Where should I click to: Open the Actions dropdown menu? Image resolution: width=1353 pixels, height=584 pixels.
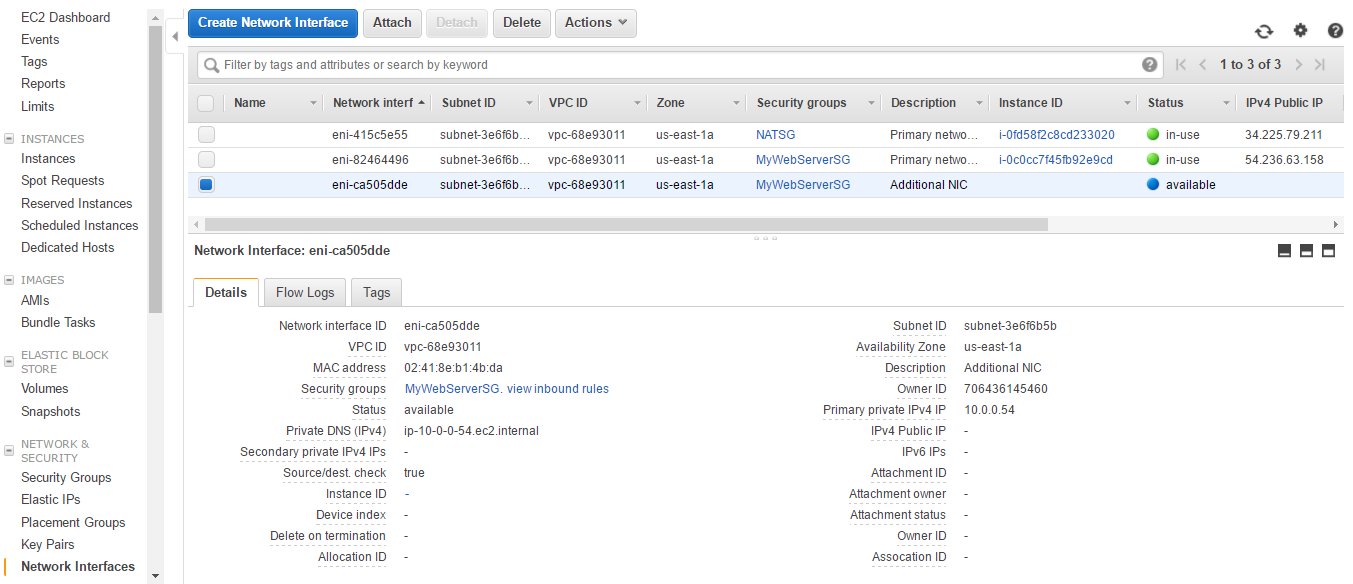point(596,23)
